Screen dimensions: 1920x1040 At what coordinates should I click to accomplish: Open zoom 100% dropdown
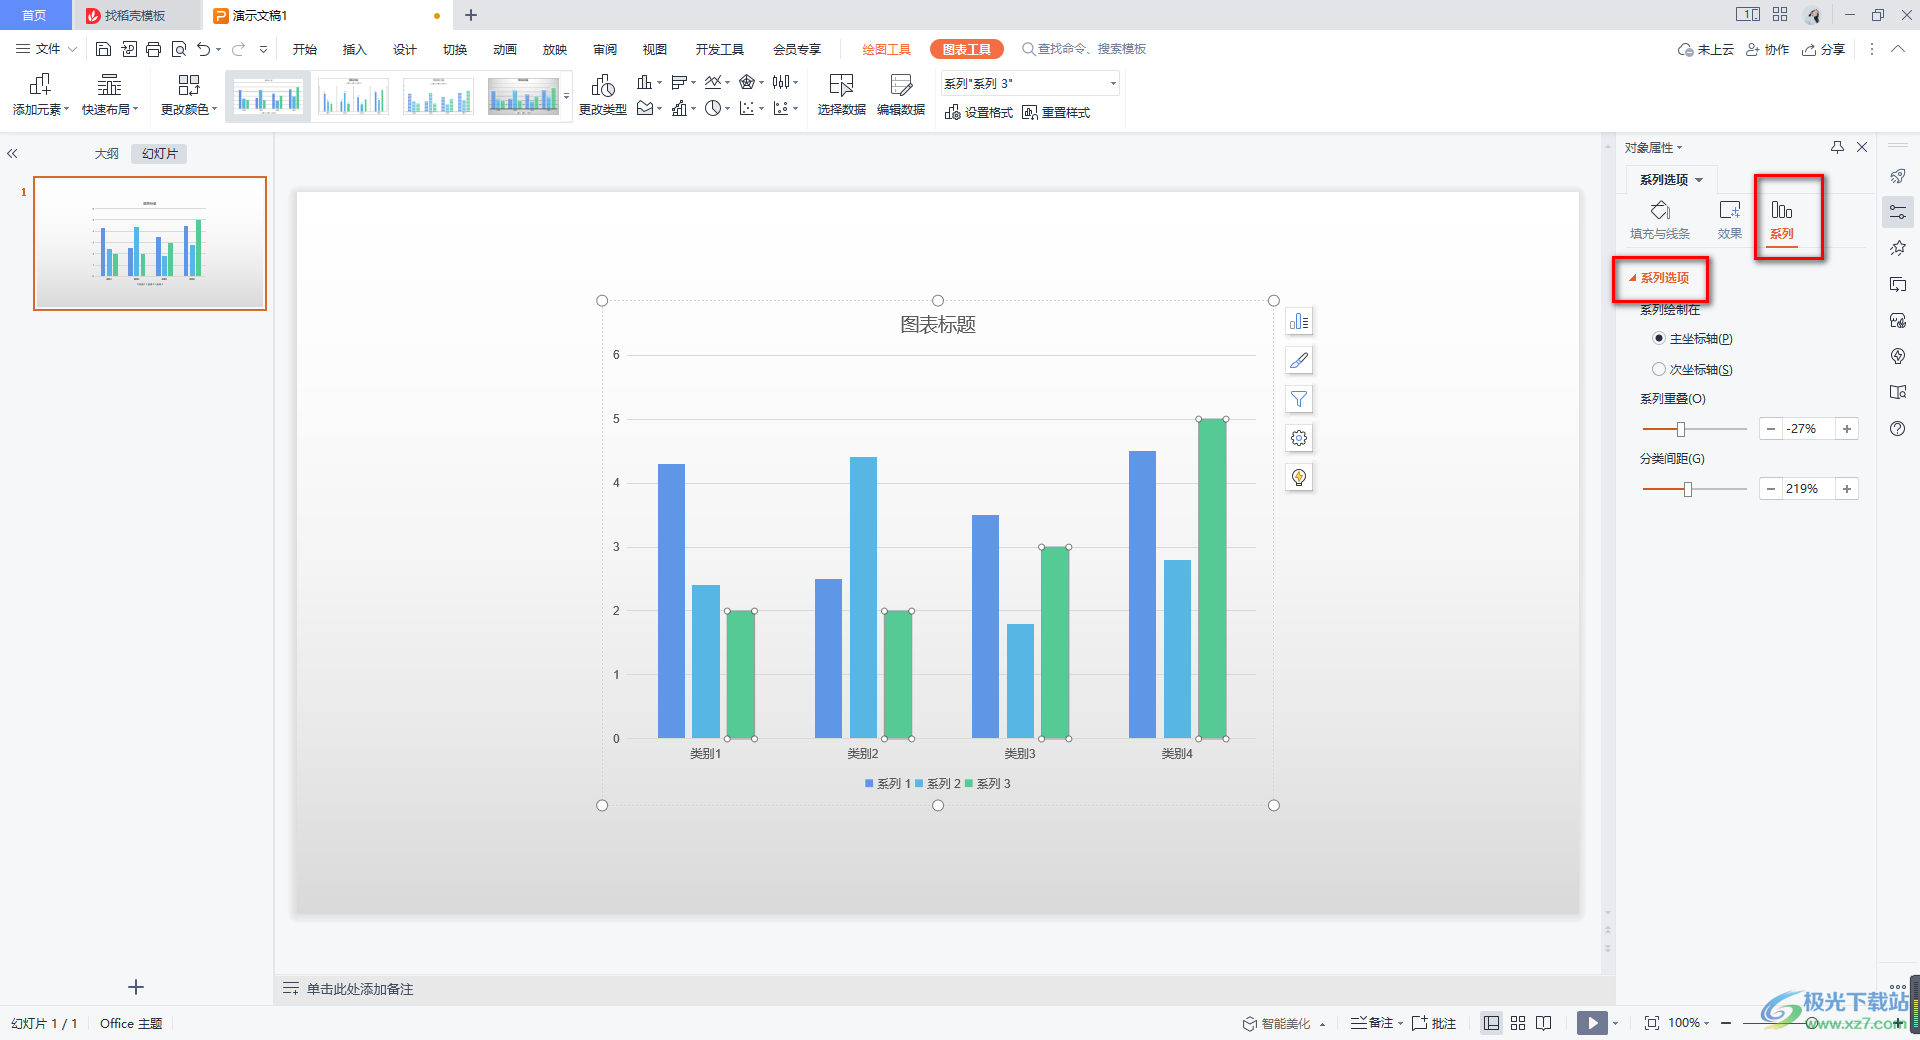[1689, 1023]
